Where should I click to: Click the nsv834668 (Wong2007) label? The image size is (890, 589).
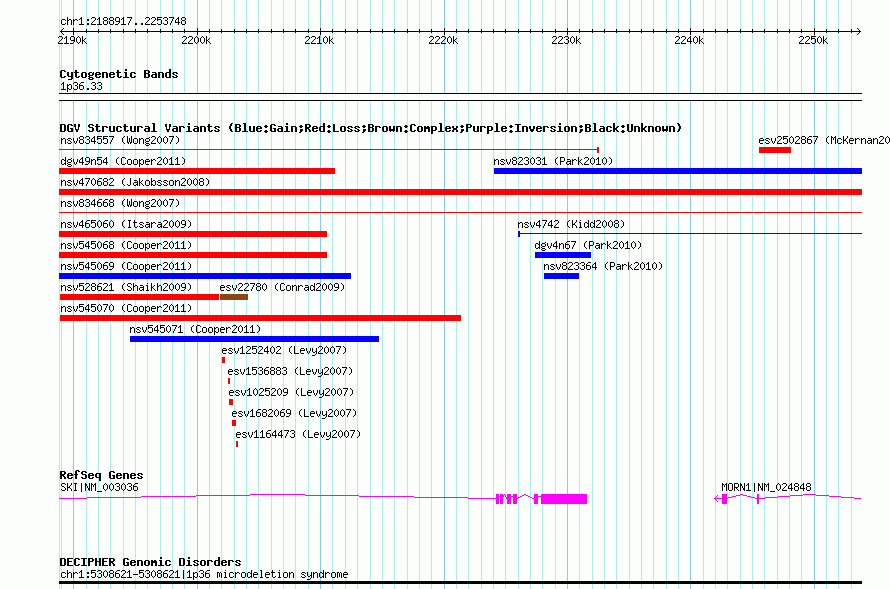[x=120, y=203]
